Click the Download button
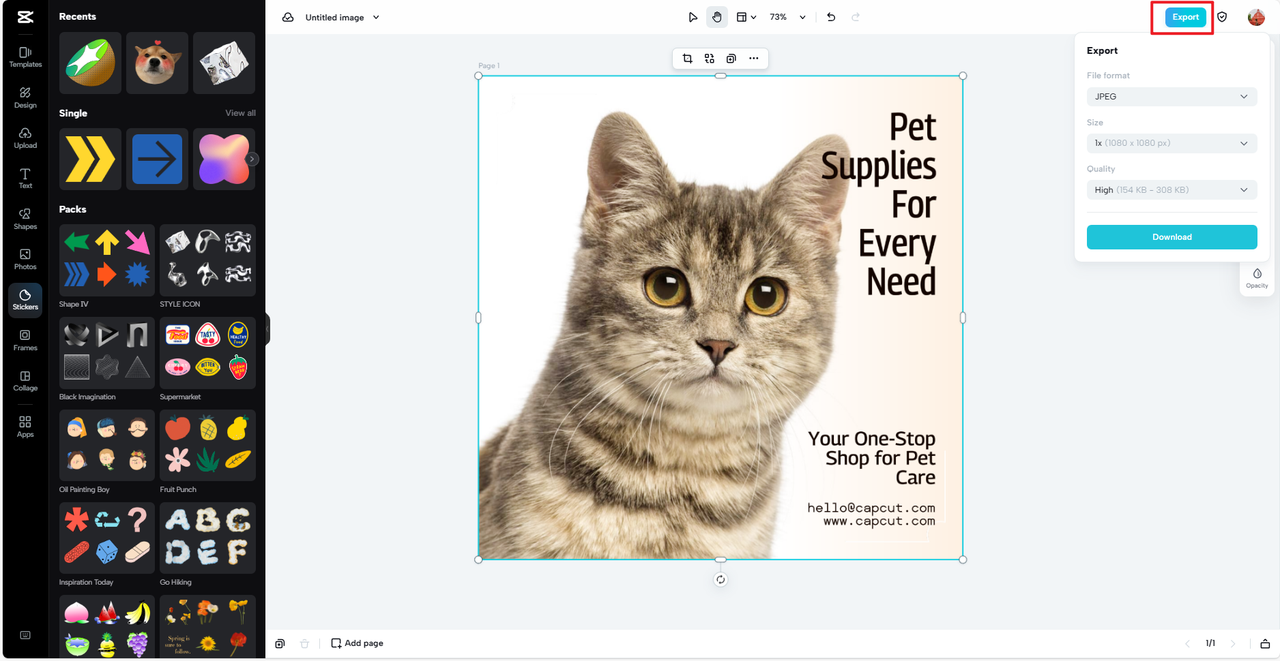This screenshot has width=1280, height=661. pyautogui.click(x=1172, y=237)
